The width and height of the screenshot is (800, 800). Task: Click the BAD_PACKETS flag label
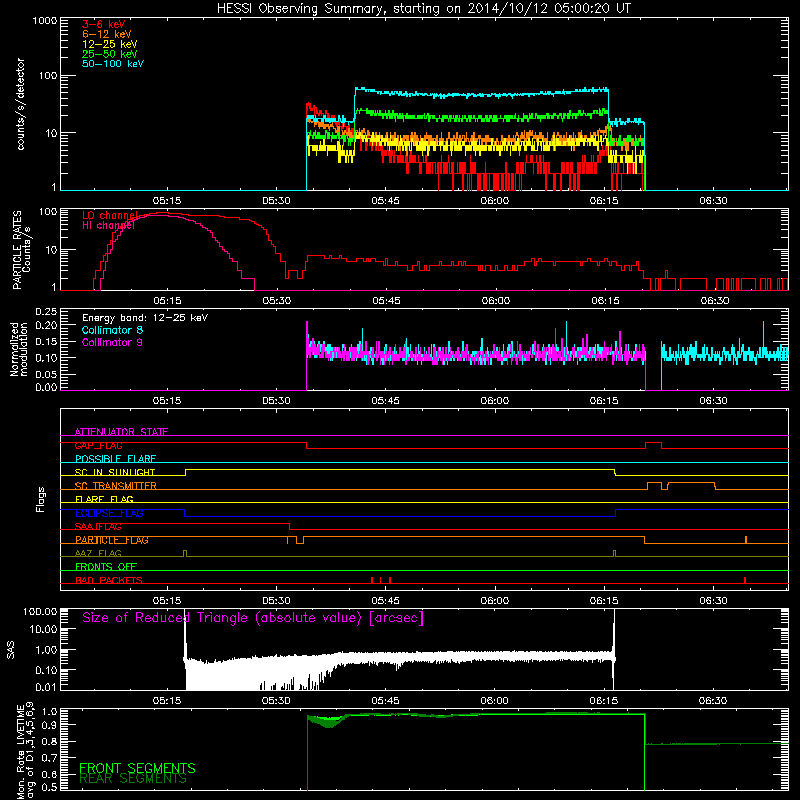pos(109,580)
